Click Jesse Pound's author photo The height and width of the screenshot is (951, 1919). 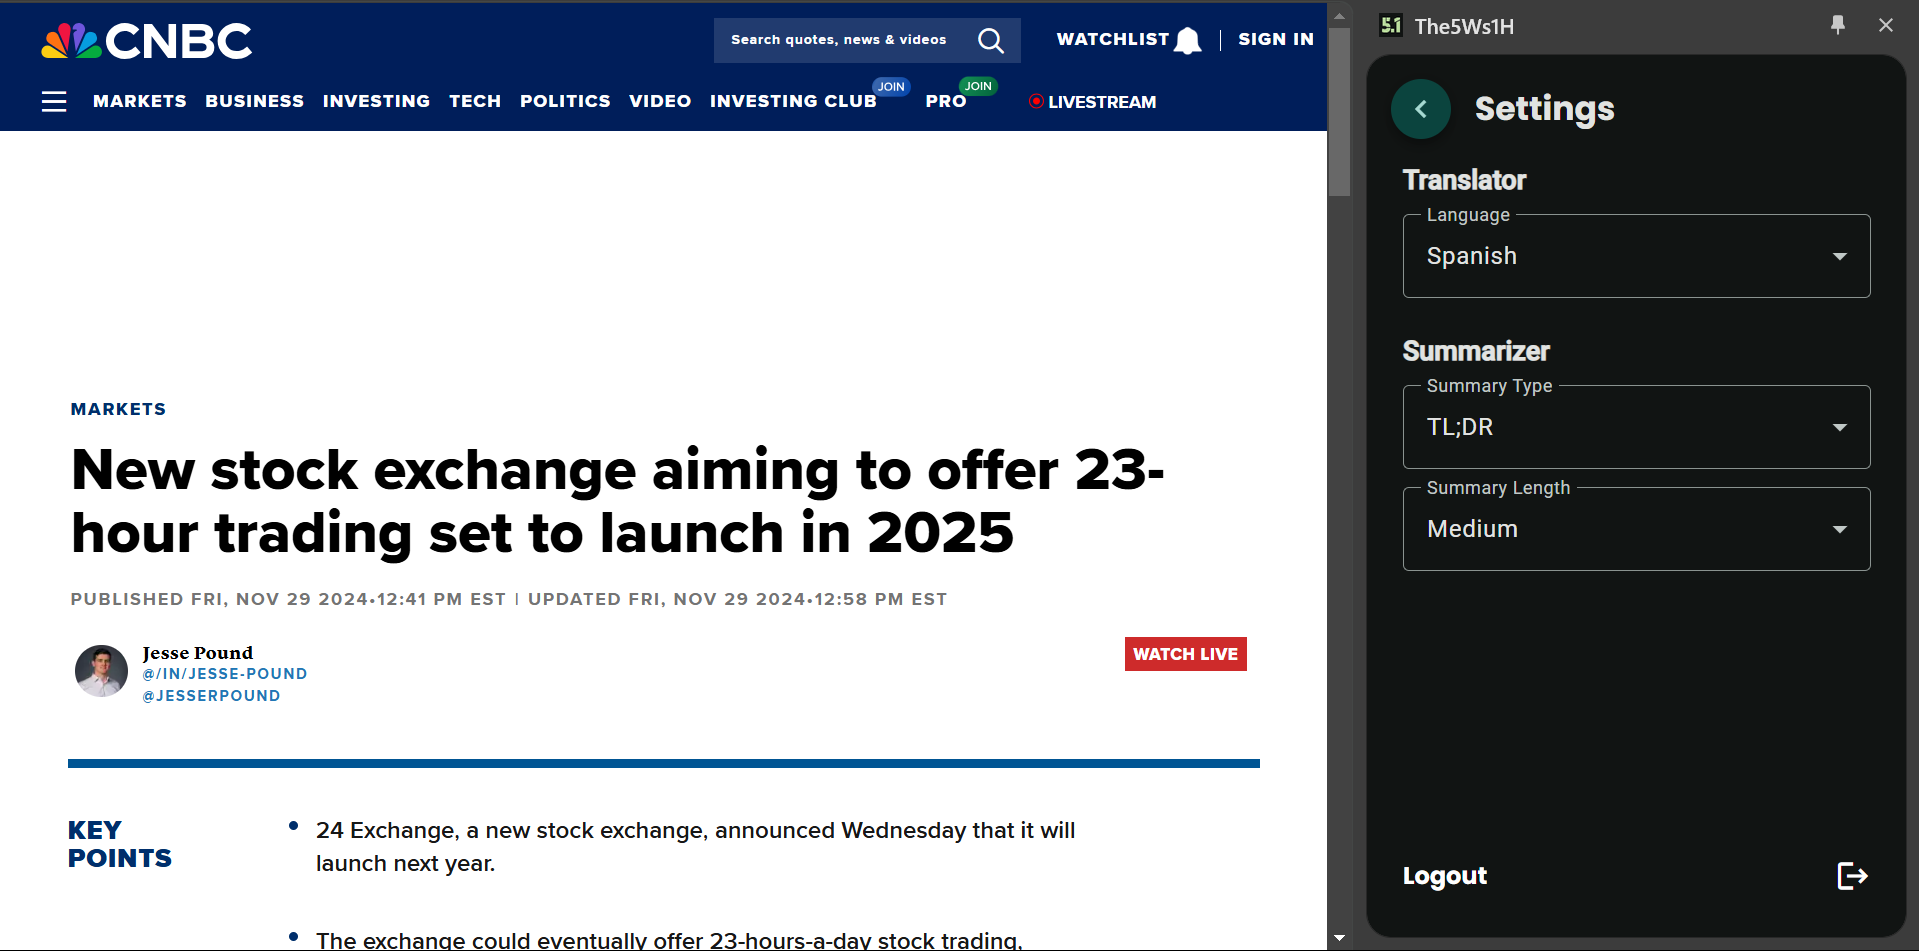(101, 671)
